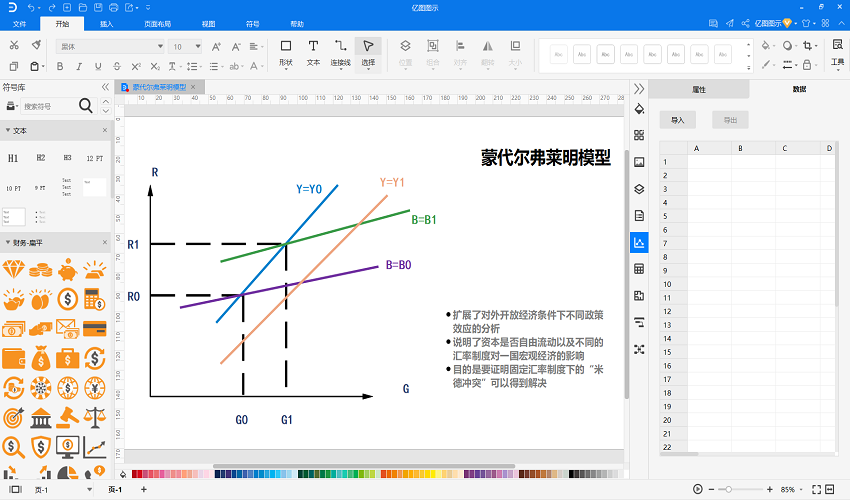Click the table icon in right sidebar
The width and height of the screenshot is (850, 500).
[639, 269]
